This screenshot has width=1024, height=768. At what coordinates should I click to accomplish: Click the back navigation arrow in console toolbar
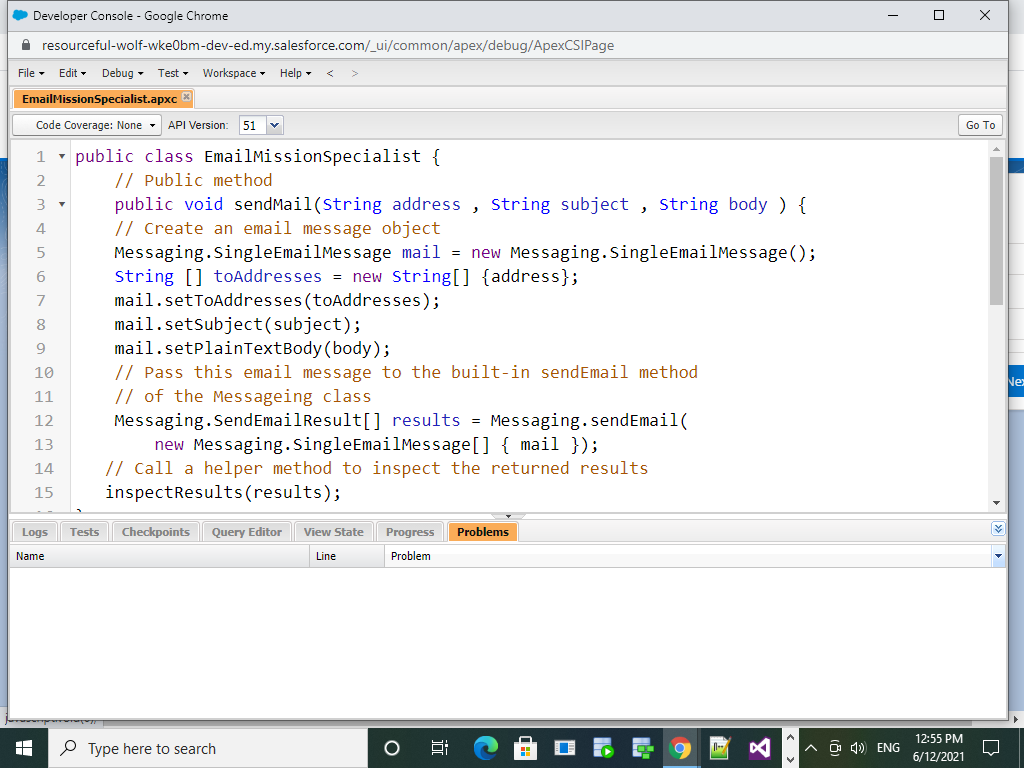330,72
